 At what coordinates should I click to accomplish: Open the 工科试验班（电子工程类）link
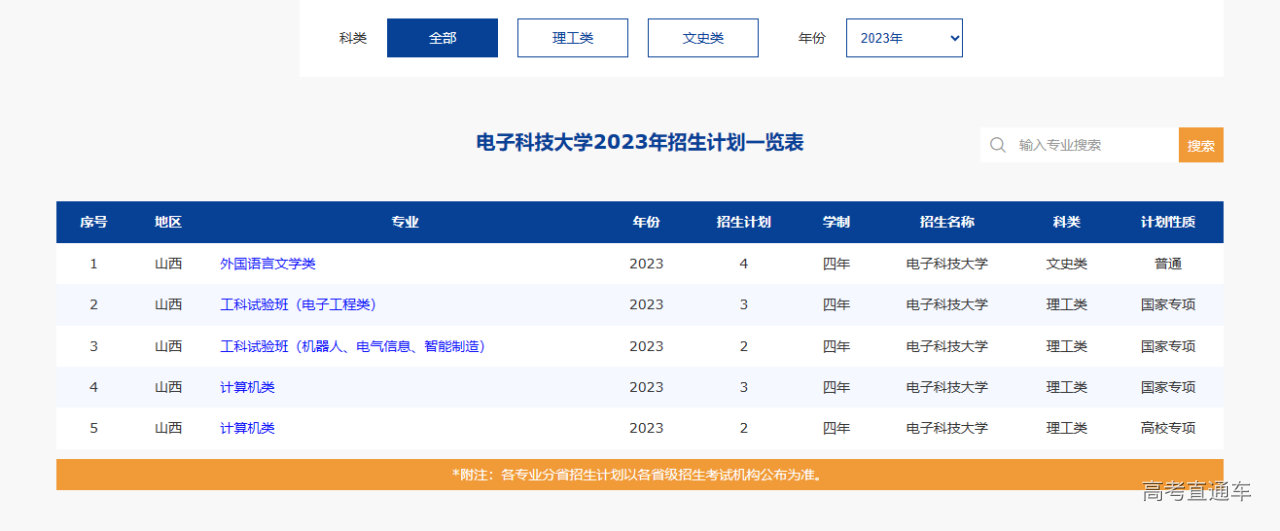[x=298, y=305]
